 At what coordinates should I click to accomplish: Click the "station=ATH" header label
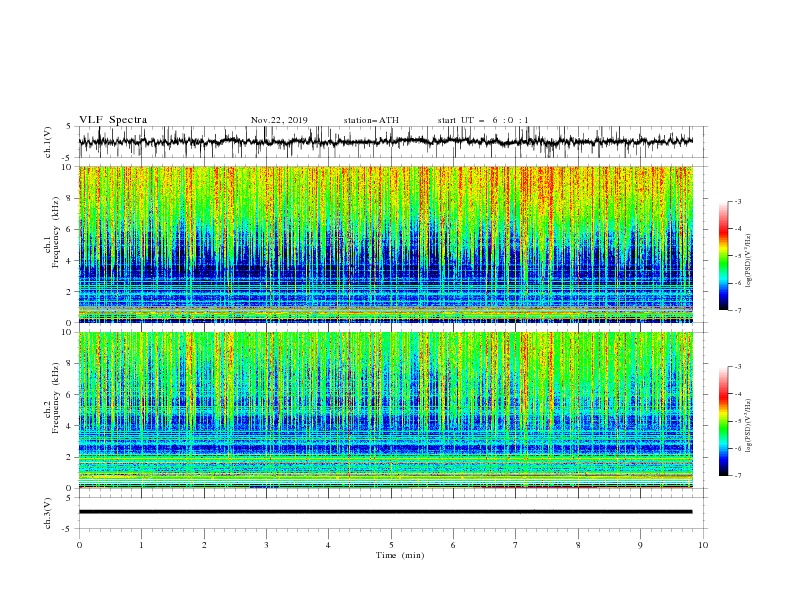pos(371,120)
